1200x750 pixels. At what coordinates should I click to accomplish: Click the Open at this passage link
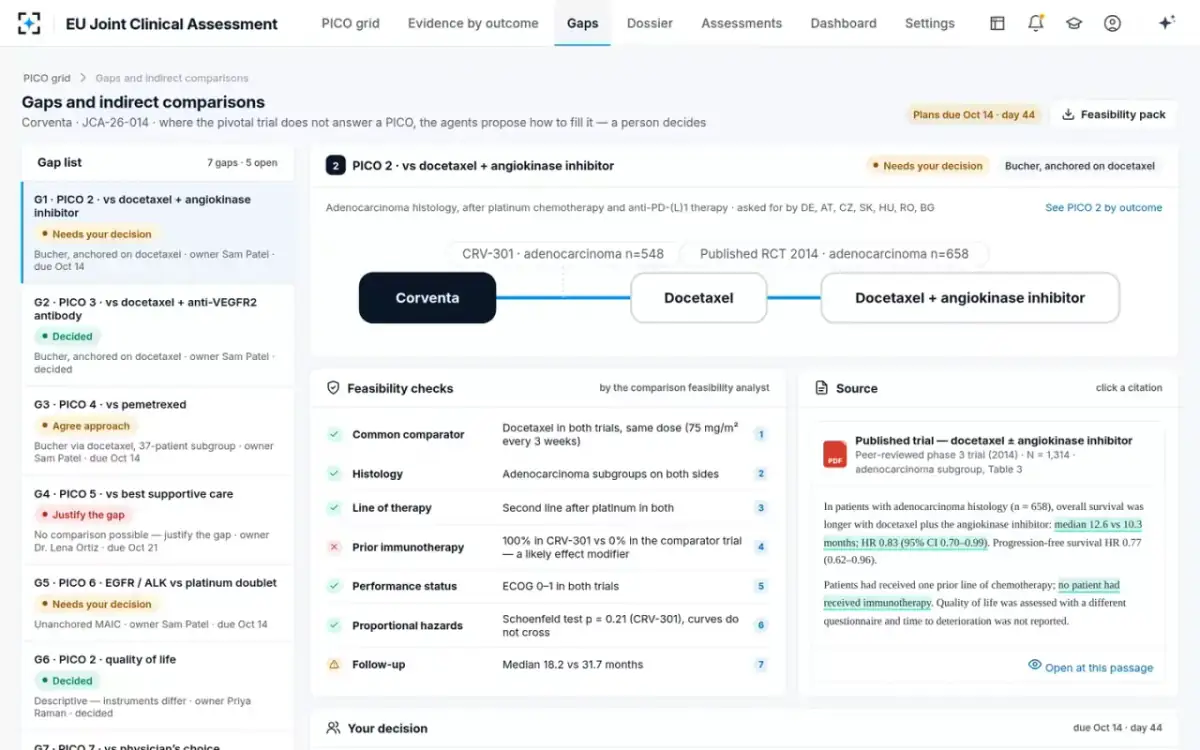[1091, 667]
